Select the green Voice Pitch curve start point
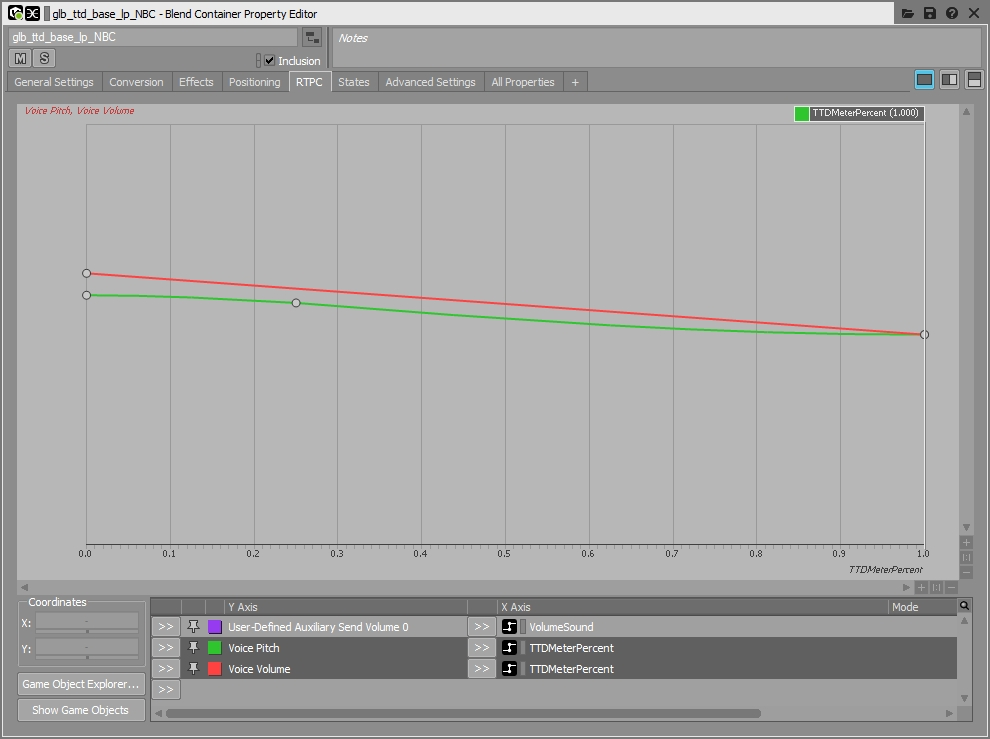 coord(86,295)
